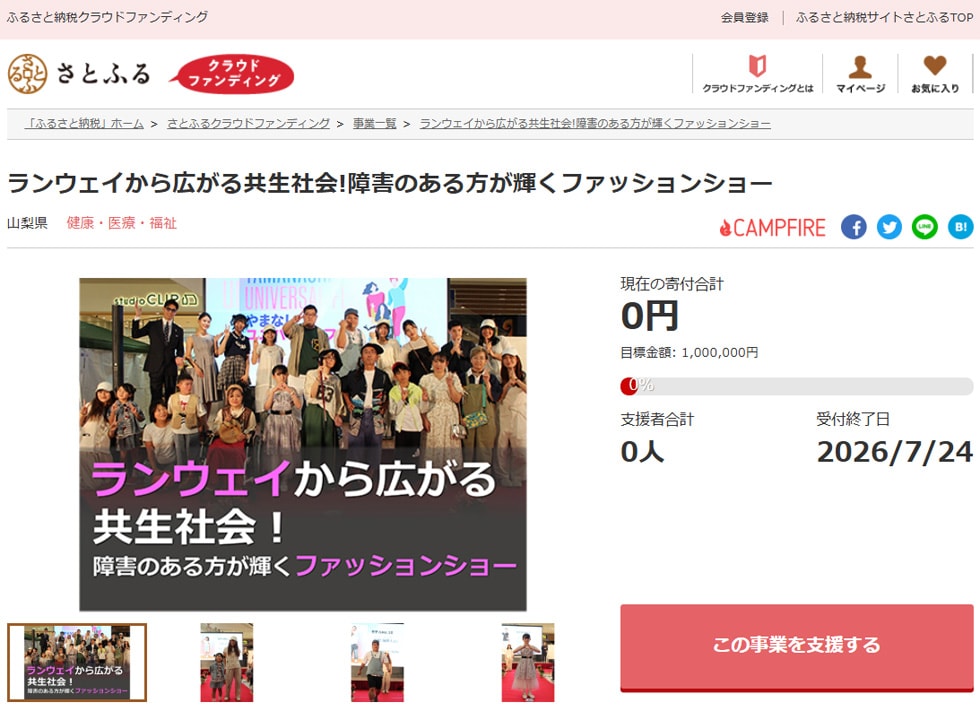Click the 0人 supporter count
The width and height of the screenshot is (980, 707).
pyautogui.click(x=642, y=451)
